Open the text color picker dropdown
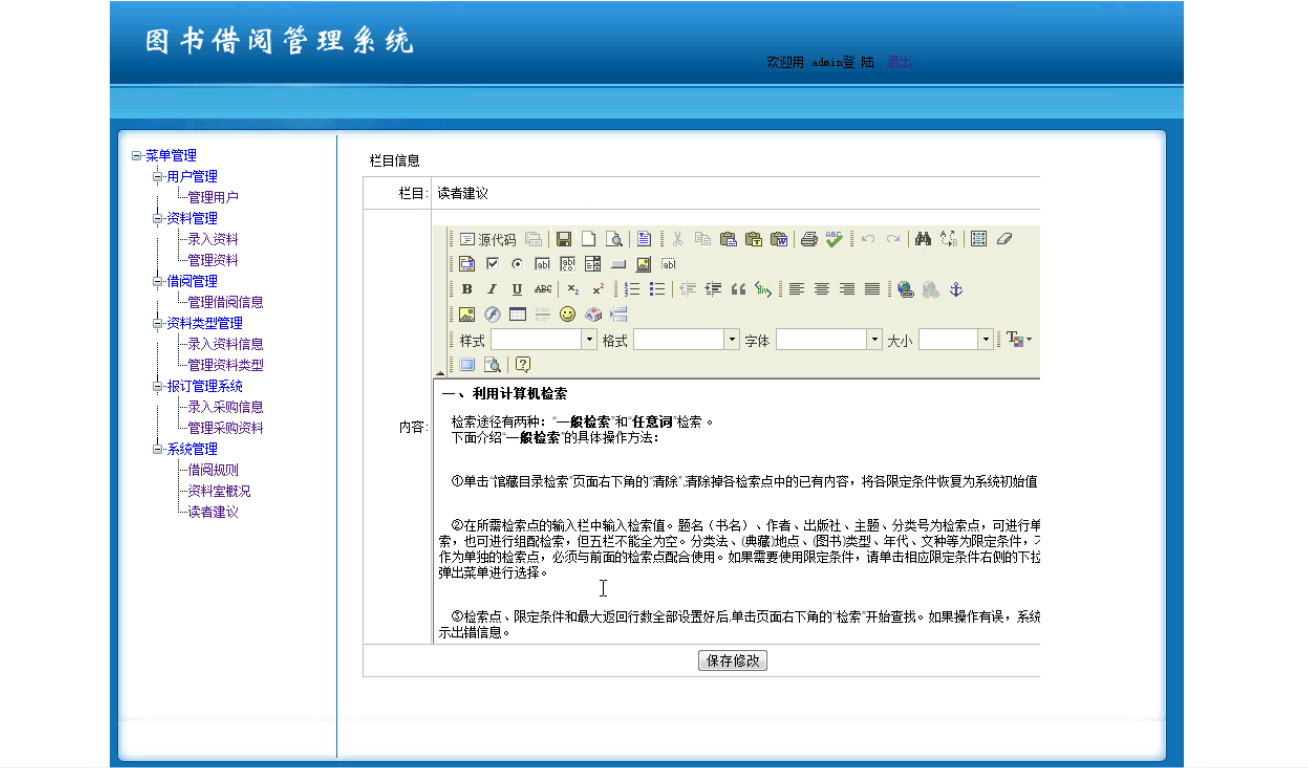The height and width of the screenshot is (768, 1308). tap(1020, 340)
